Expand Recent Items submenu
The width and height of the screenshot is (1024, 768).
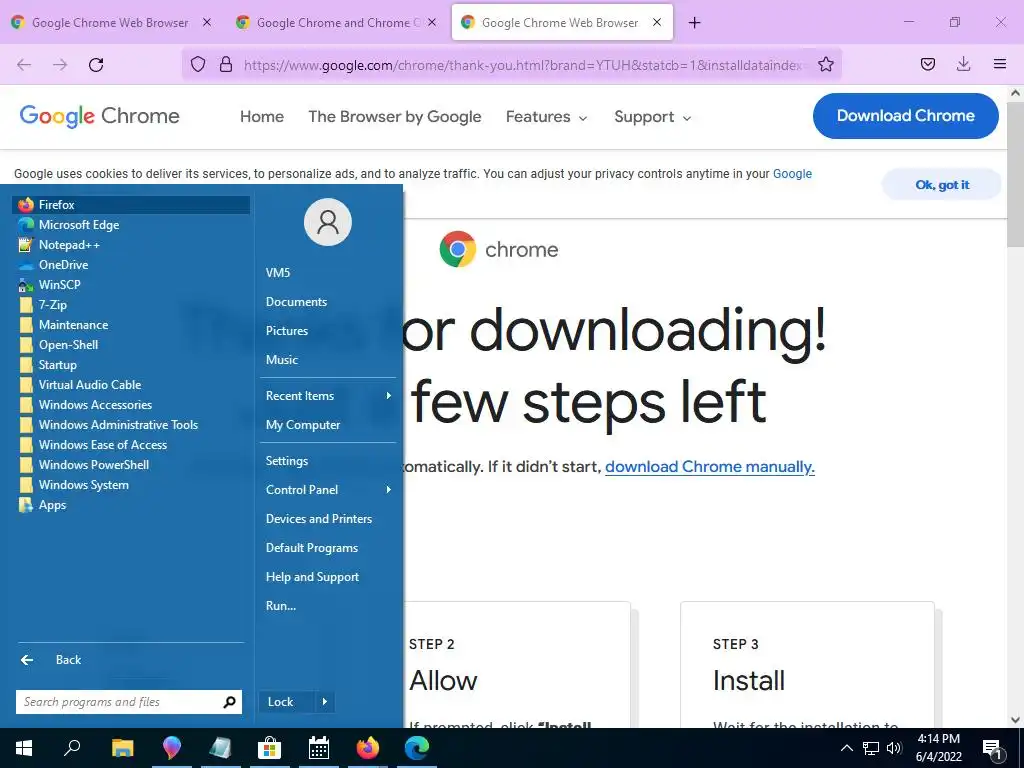pyautogui.click(x=328, y=396)
